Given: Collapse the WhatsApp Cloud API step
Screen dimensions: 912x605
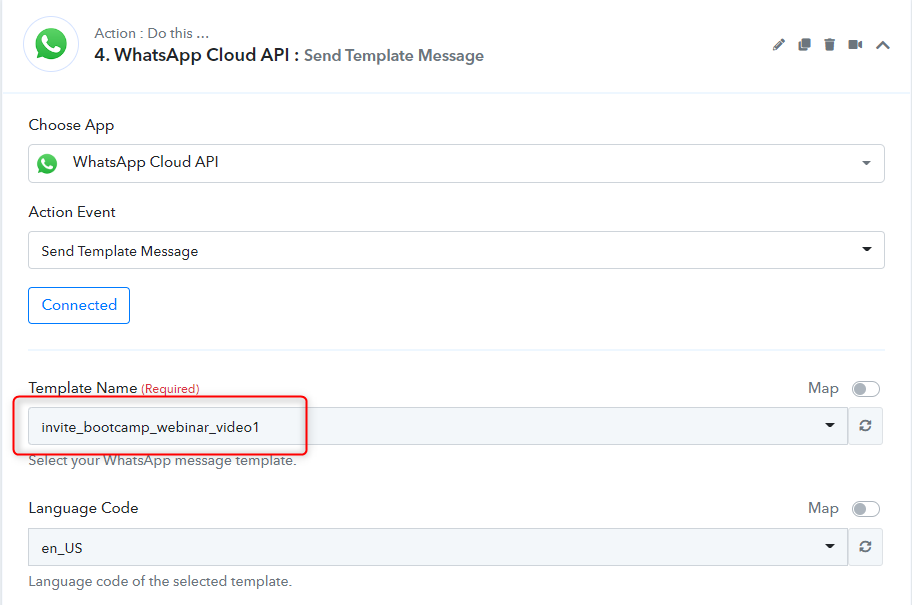Looking at the screenshot, I should (883, 45).
